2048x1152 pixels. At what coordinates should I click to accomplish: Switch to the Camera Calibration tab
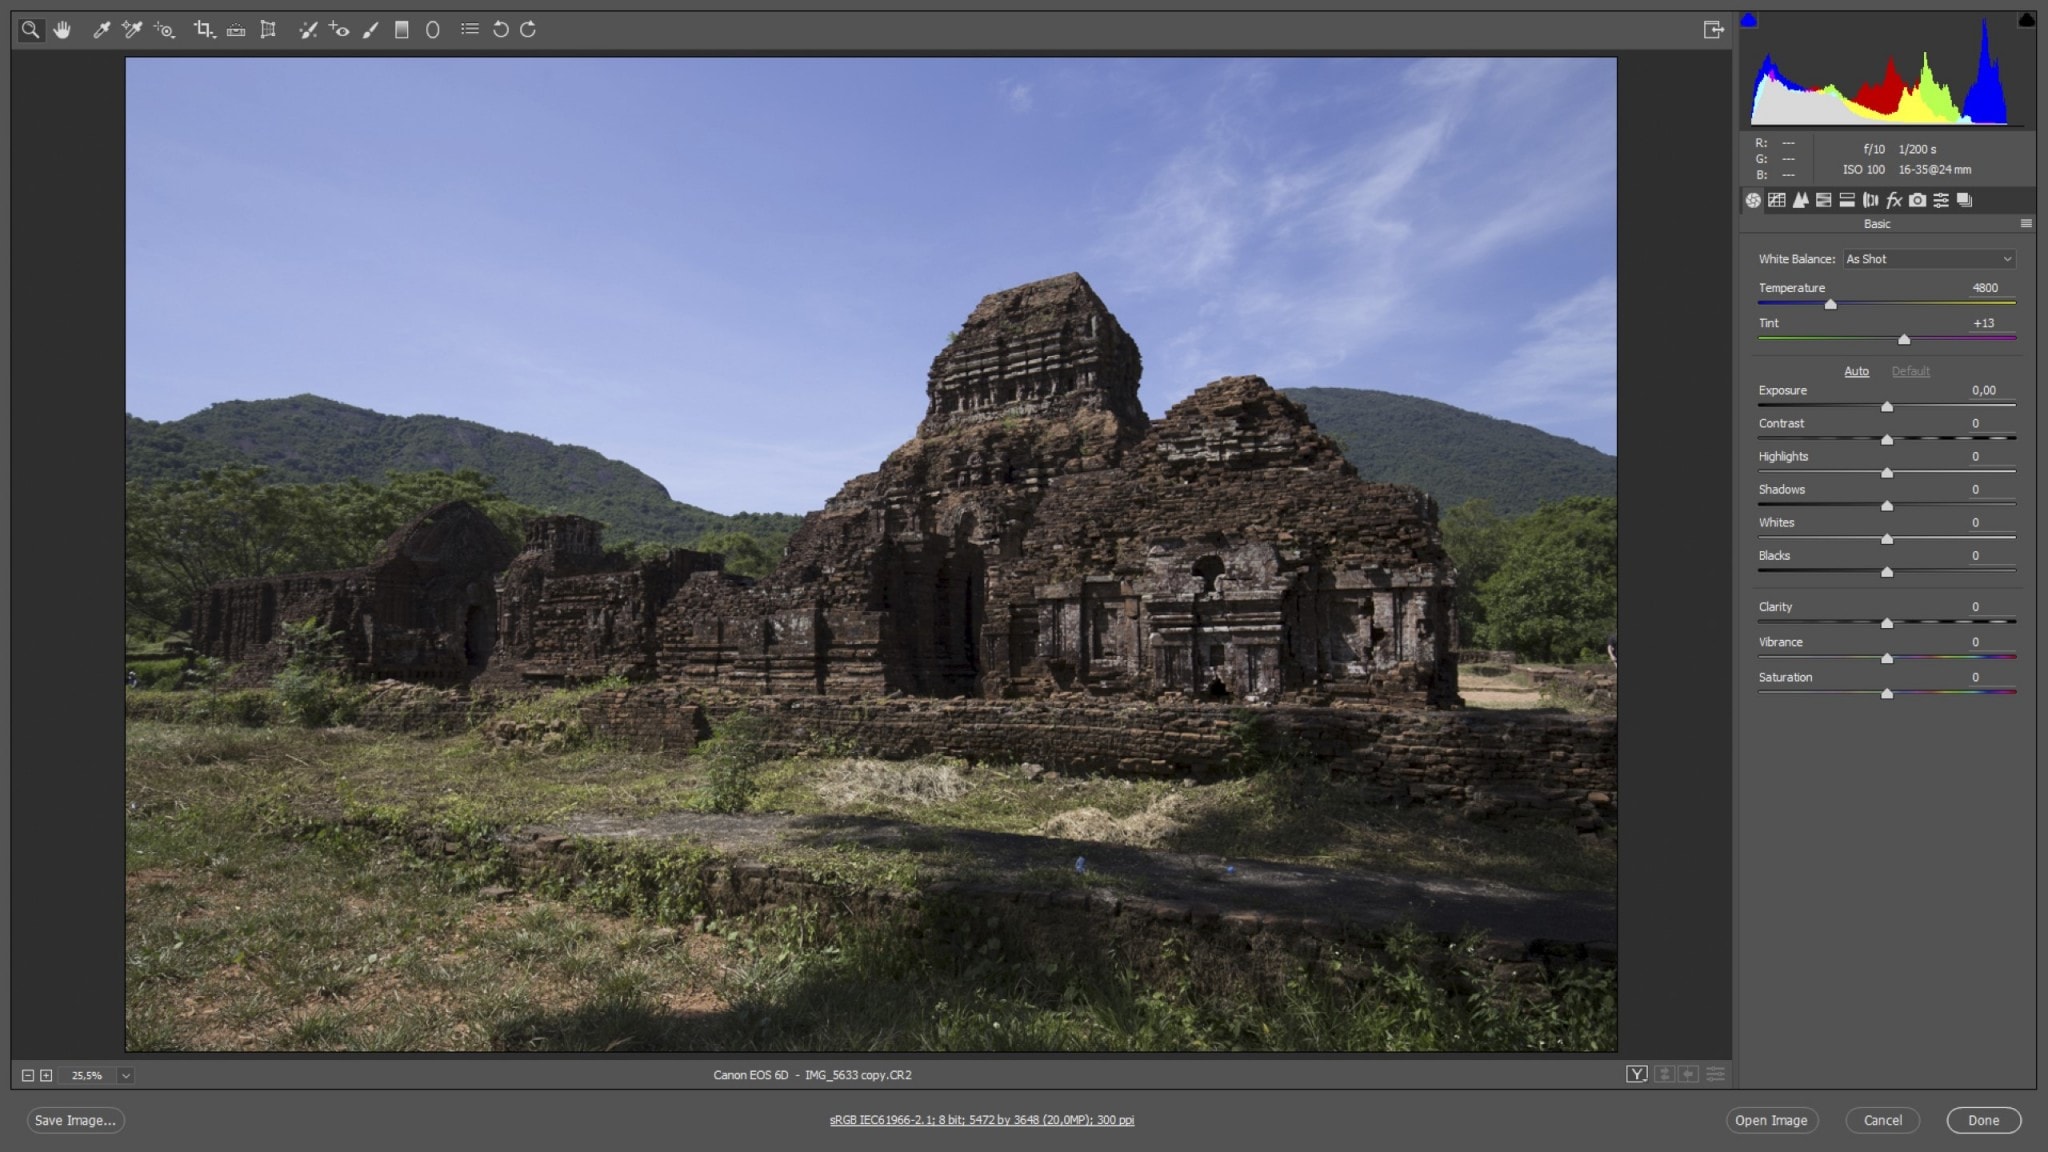tap(1916, 200)
